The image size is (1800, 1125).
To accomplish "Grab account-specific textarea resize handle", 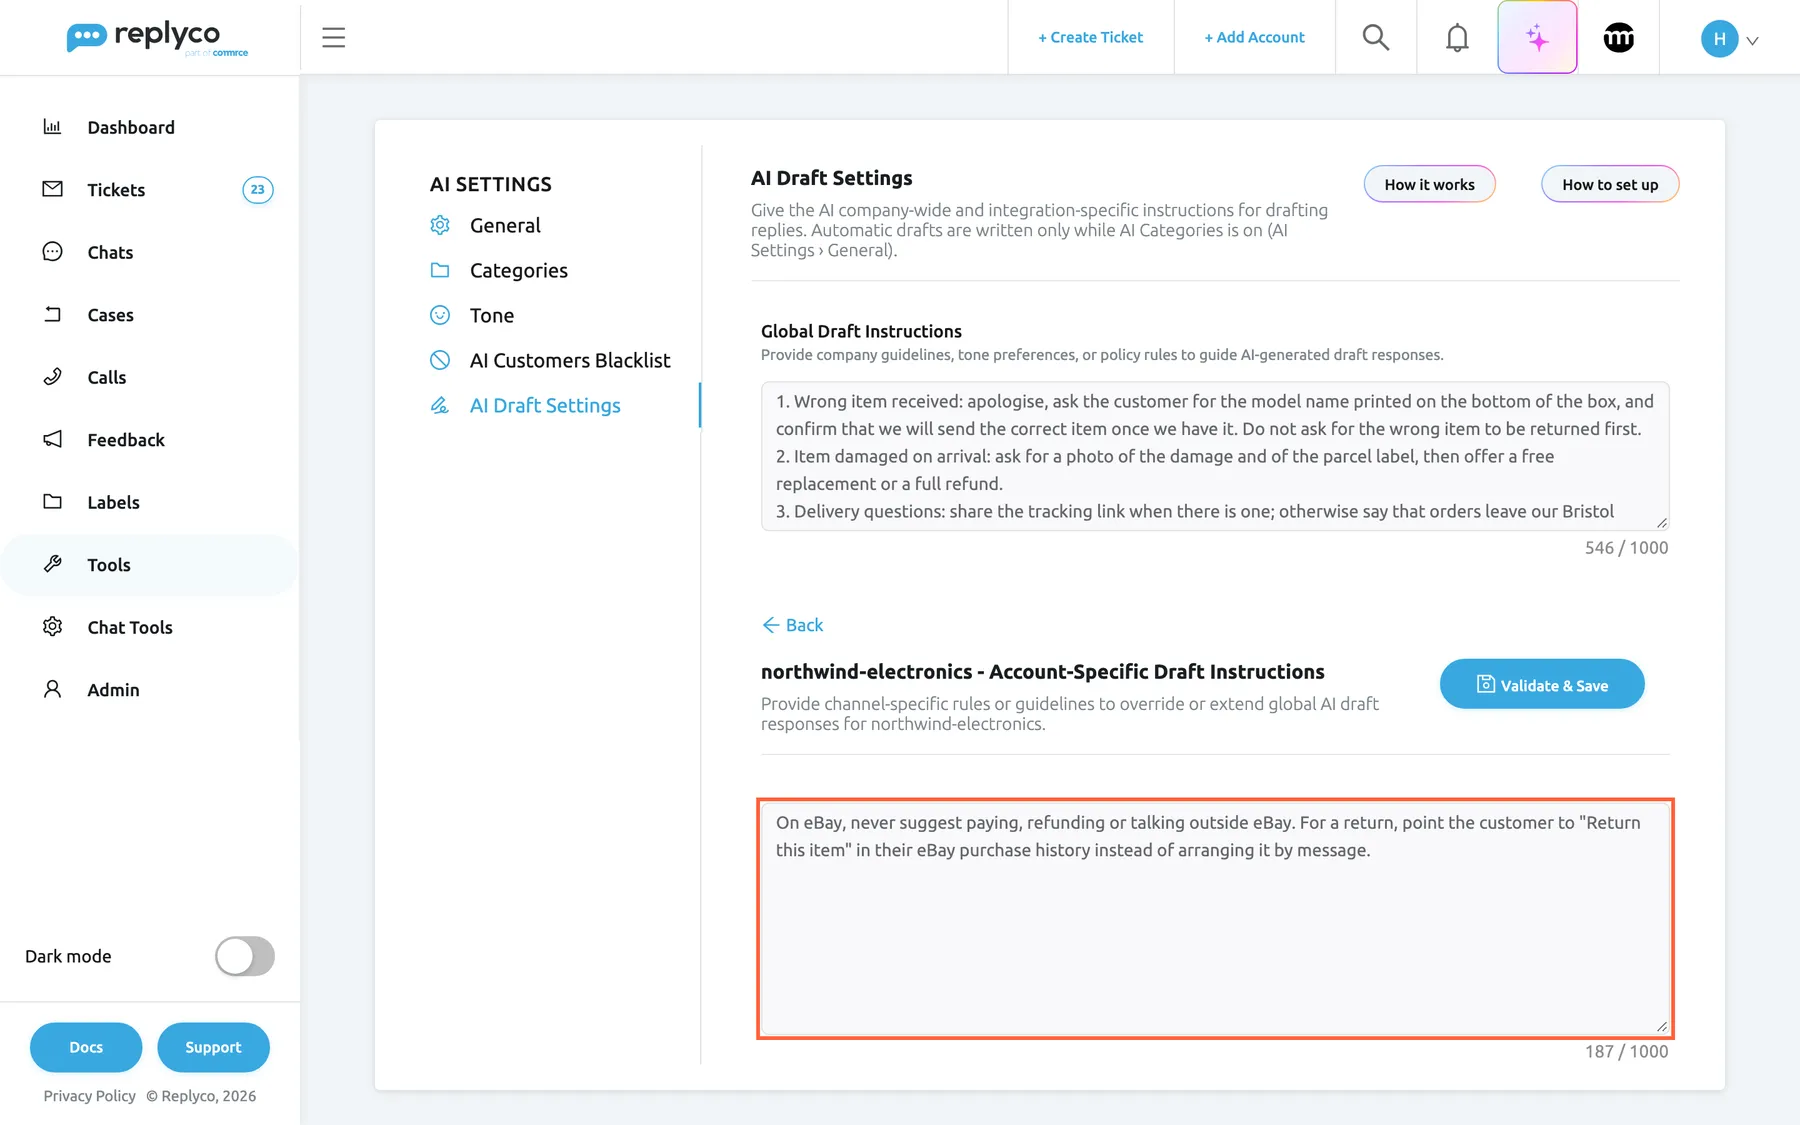I will coord(1662,1027).
